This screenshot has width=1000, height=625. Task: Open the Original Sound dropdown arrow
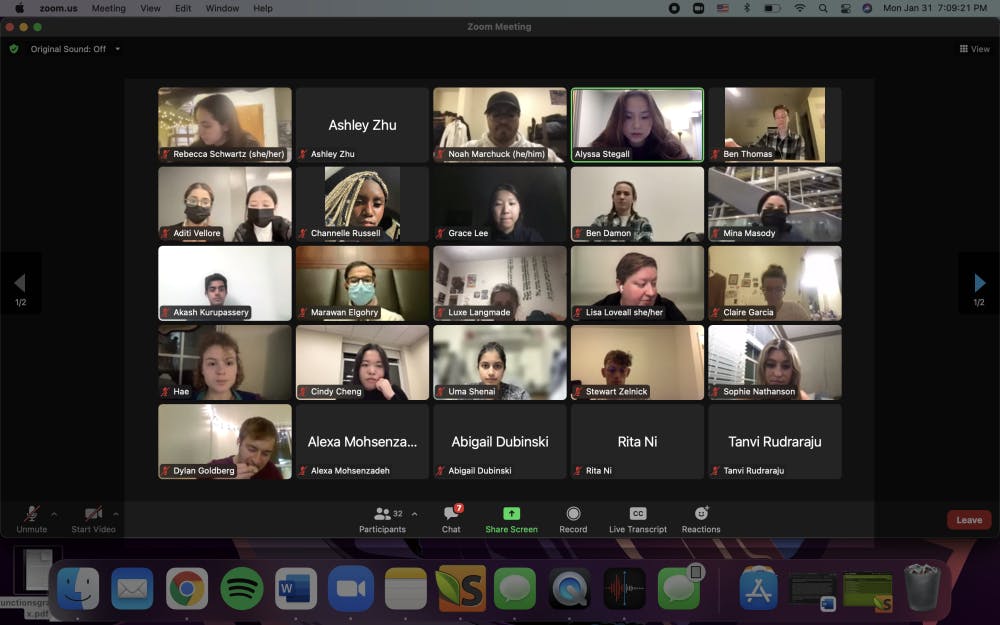click(x=117, y=49)
